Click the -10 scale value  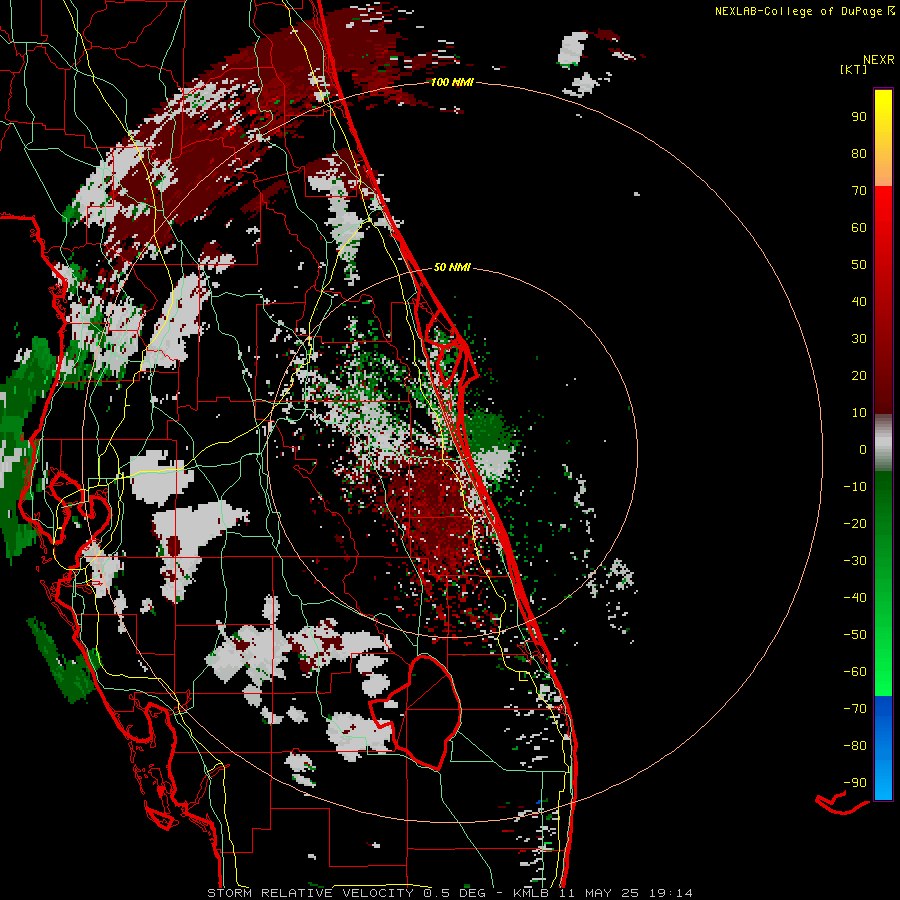855,487
